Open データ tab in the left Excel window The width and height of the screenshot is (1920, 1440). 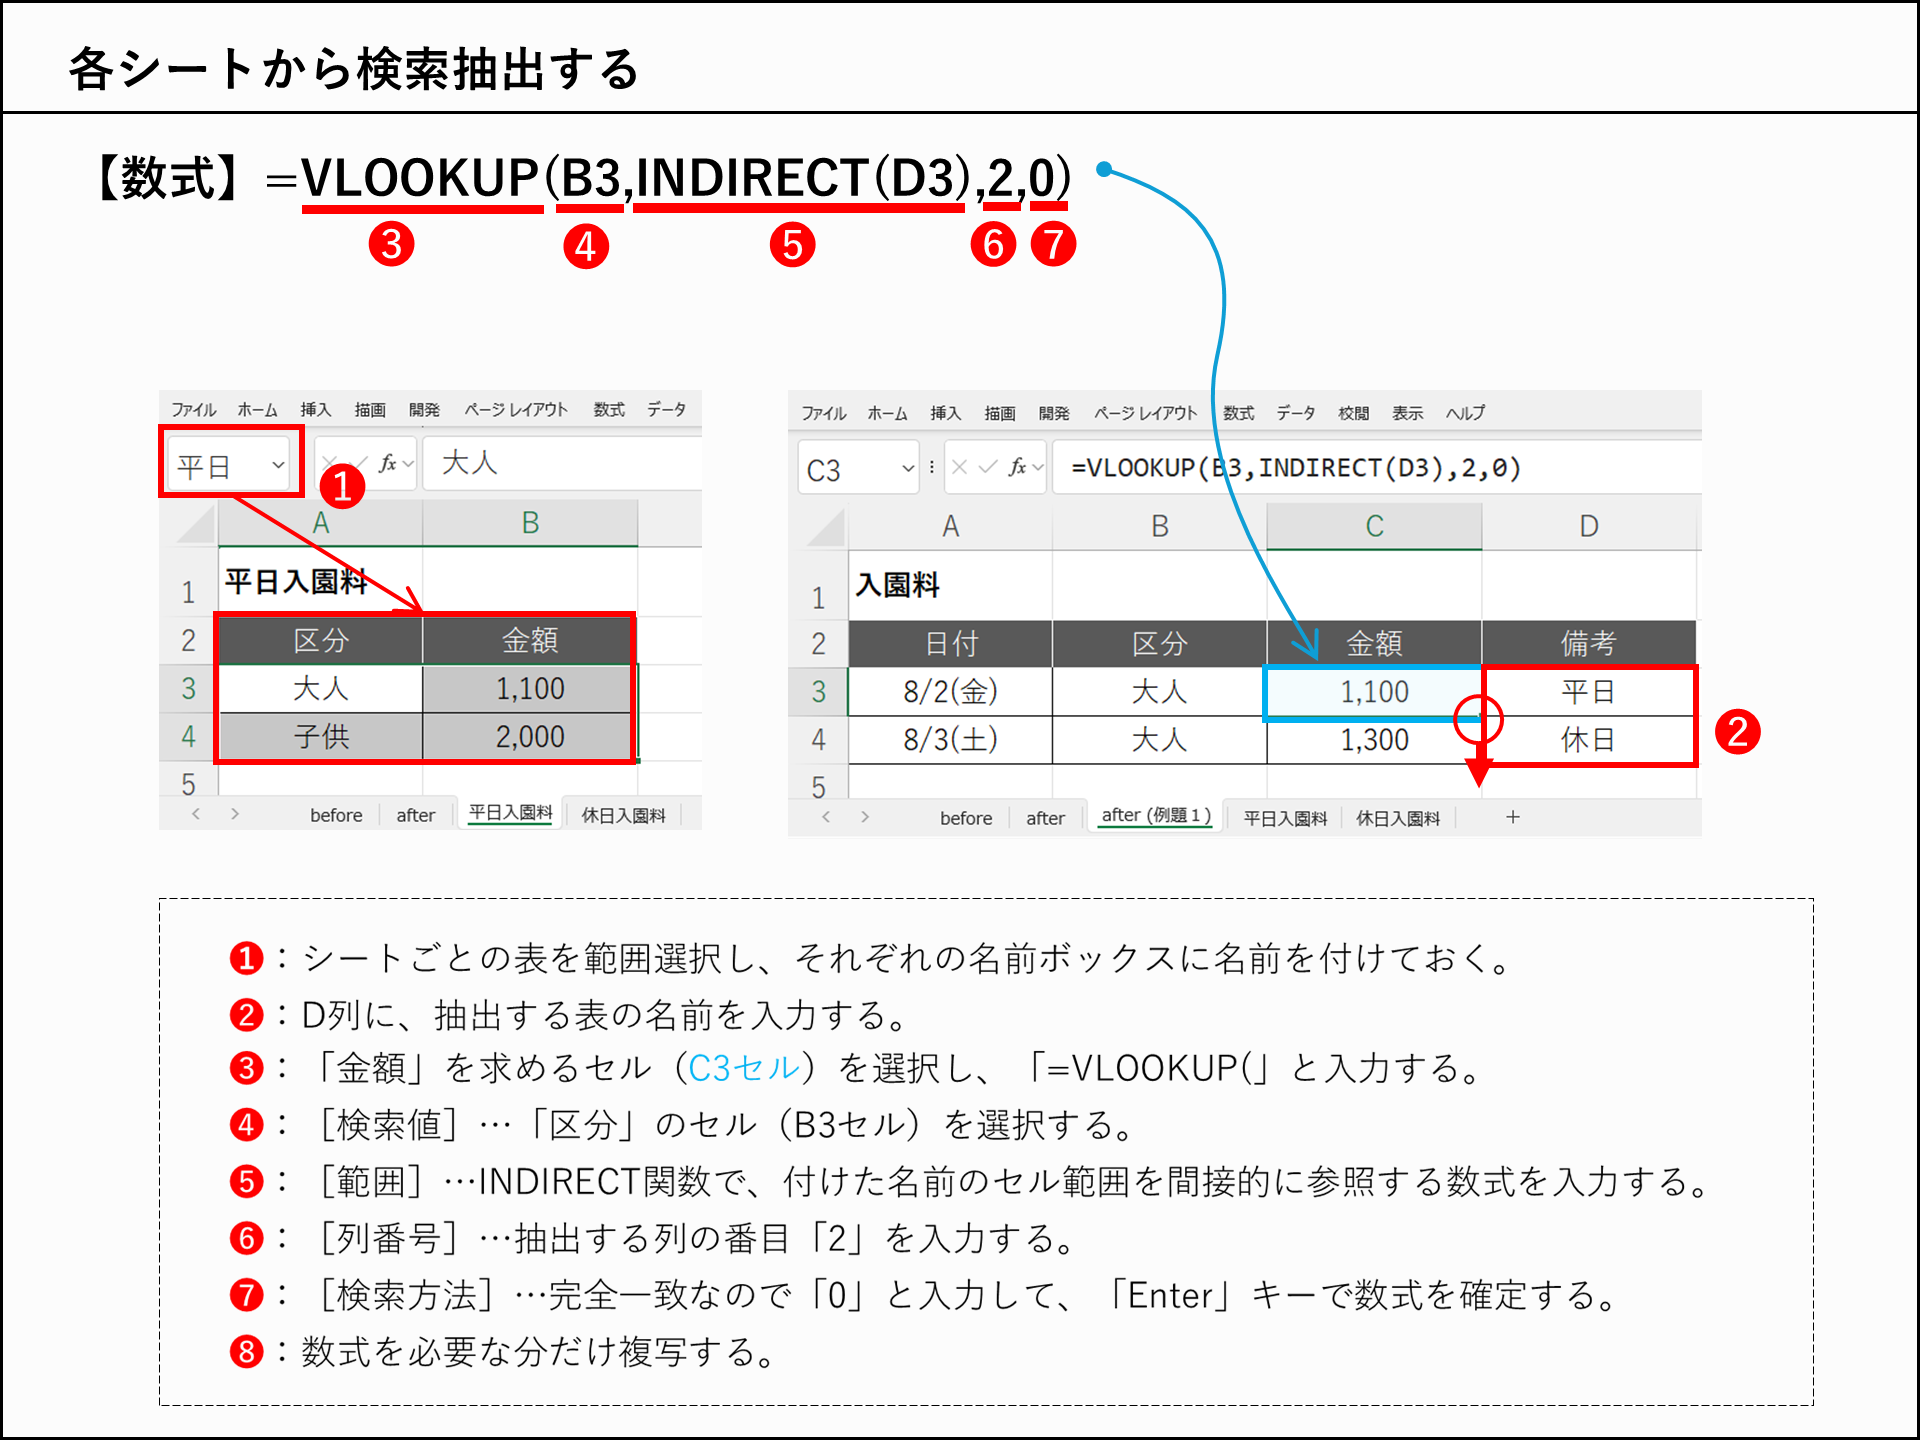(666, 410)
